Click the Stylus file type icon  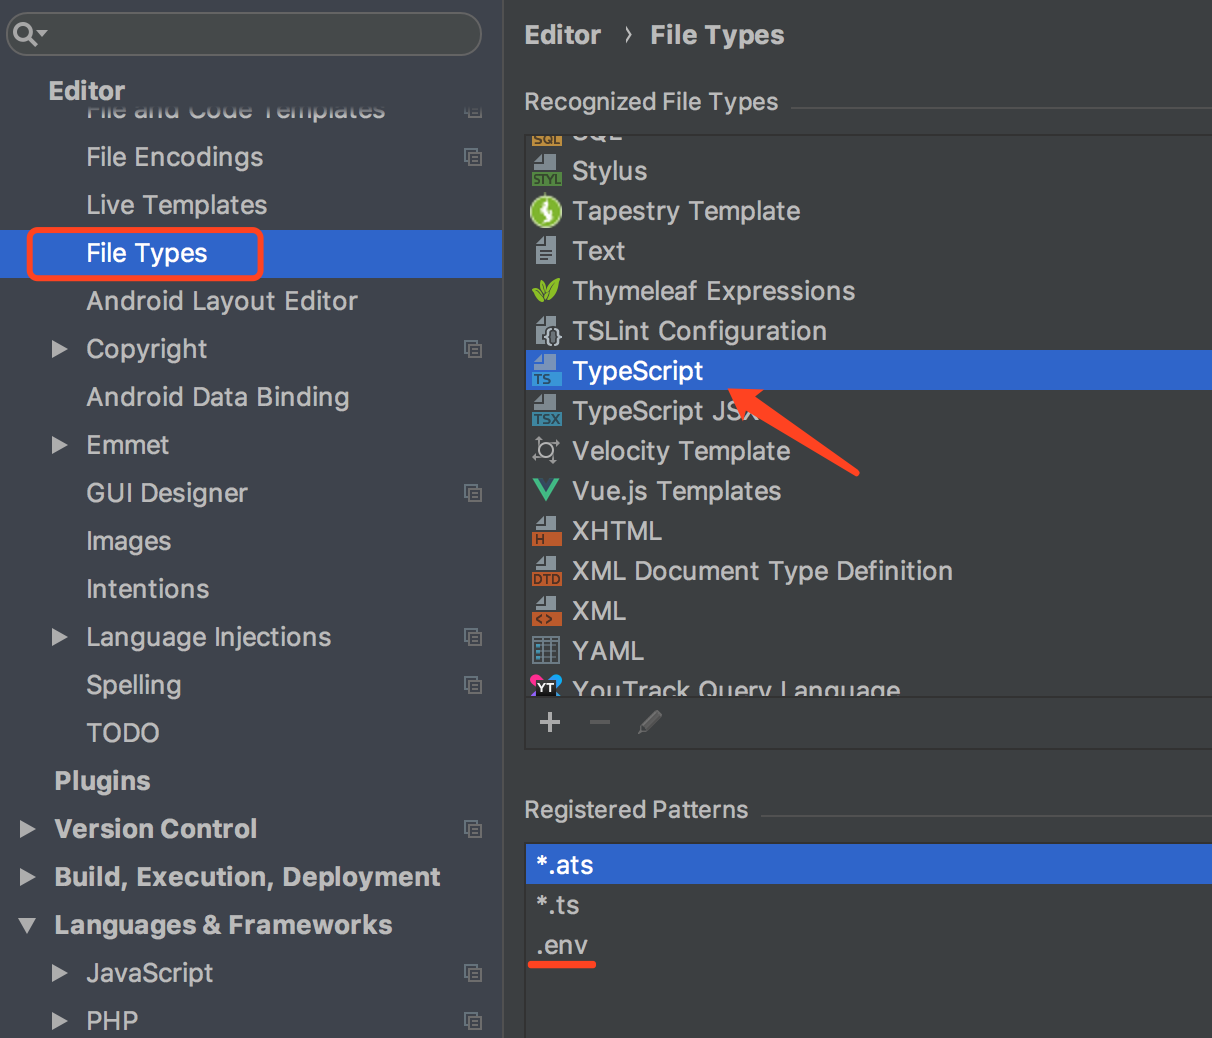point(546,170)
